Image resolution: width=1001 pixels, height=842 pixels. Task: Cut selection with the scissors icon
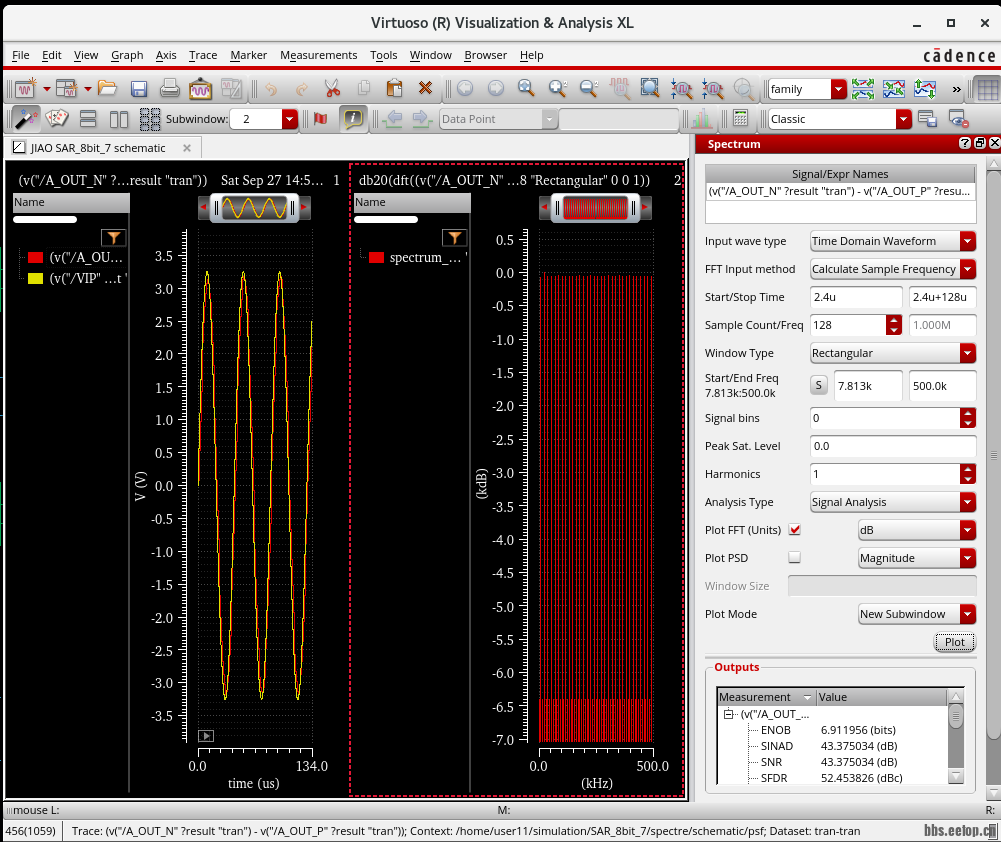332,88
